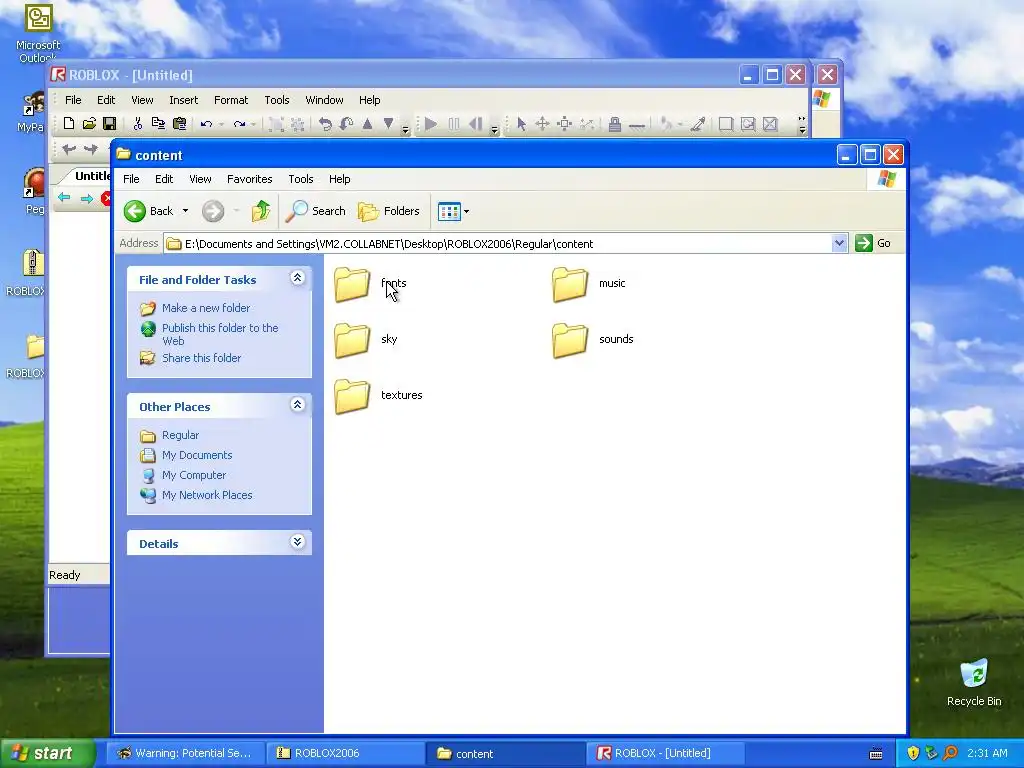Switch to Warning: Potential Se... taskbar item
Screen dimensions: 1024x768
pyautogui.click(x=185, y=753)
